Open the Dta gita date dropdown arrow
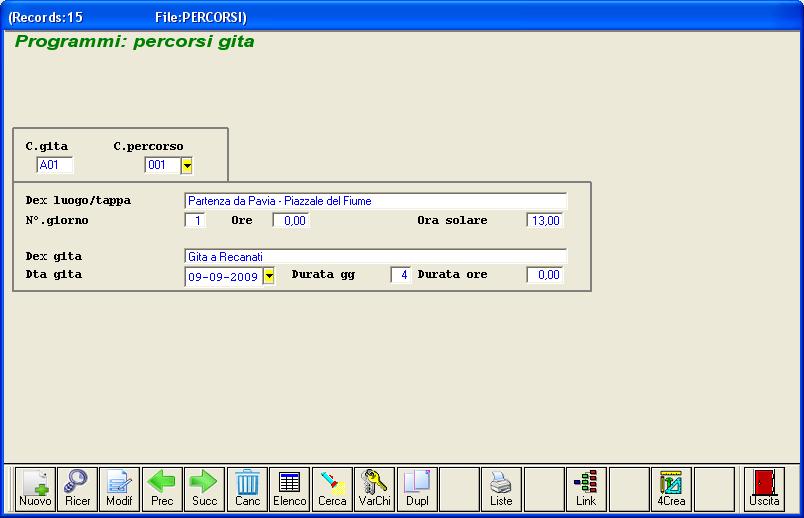 point(269,276)
